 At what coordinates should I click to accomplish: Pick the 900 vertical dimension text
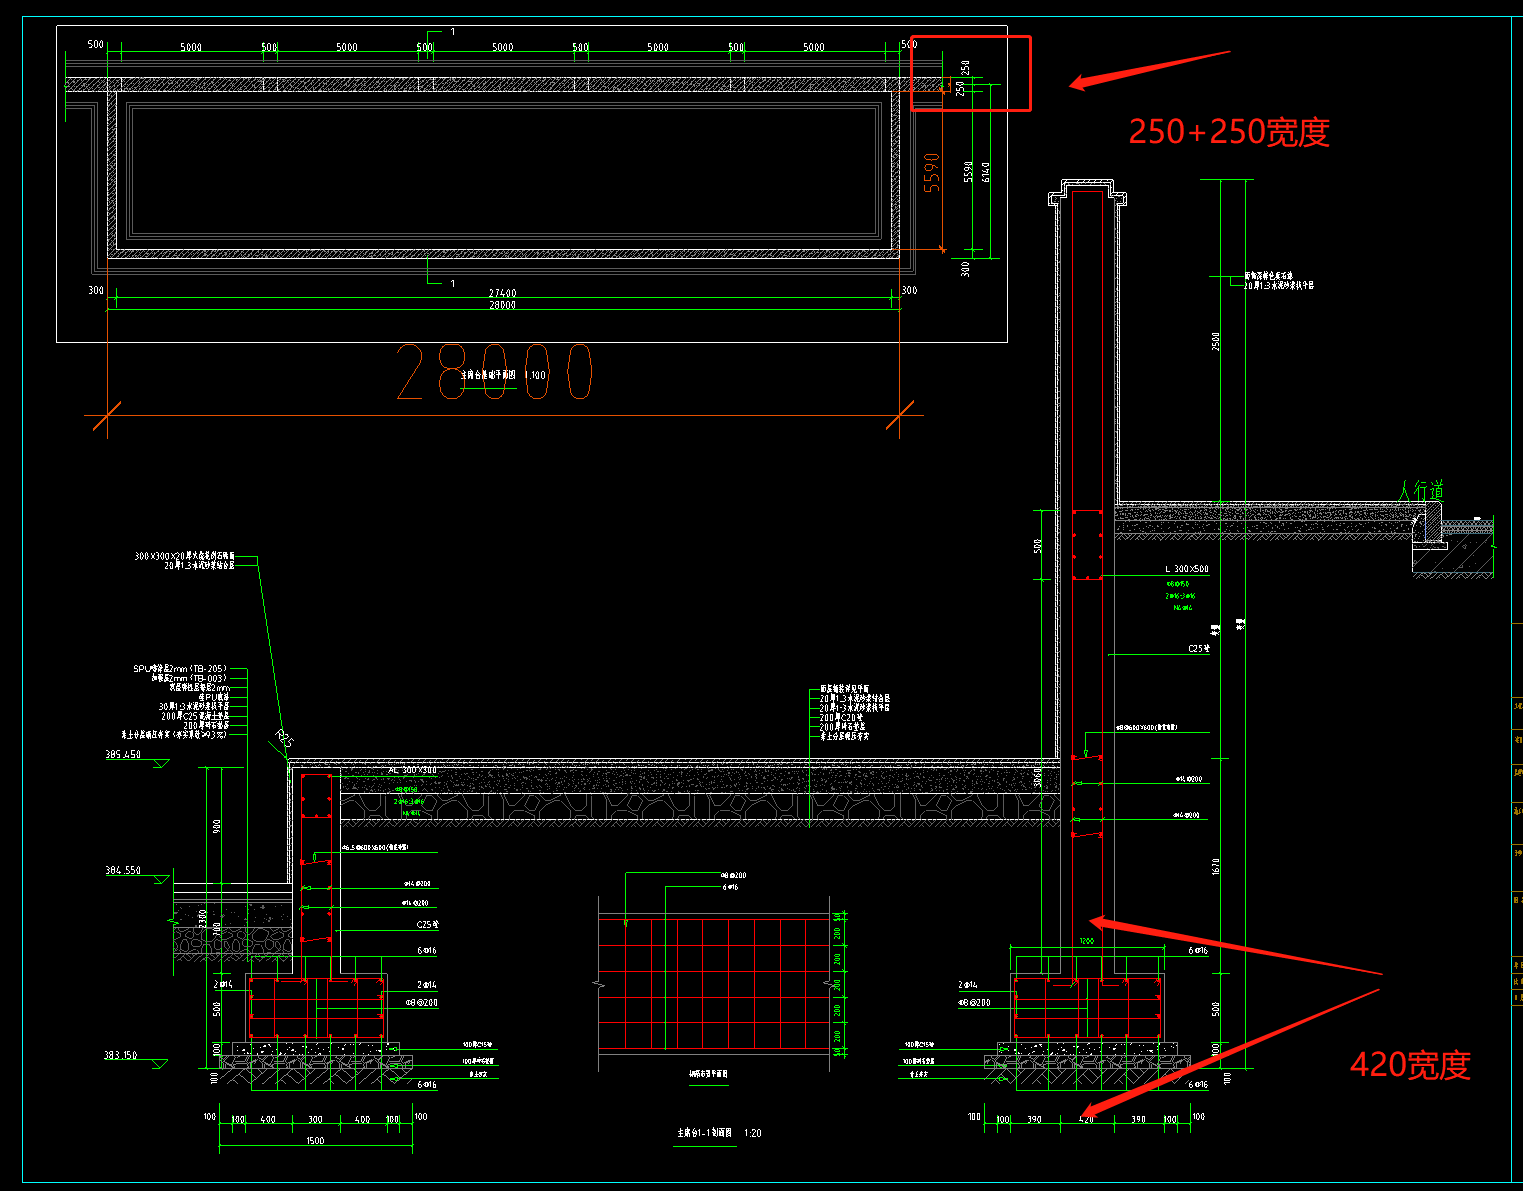pos(217,826)
